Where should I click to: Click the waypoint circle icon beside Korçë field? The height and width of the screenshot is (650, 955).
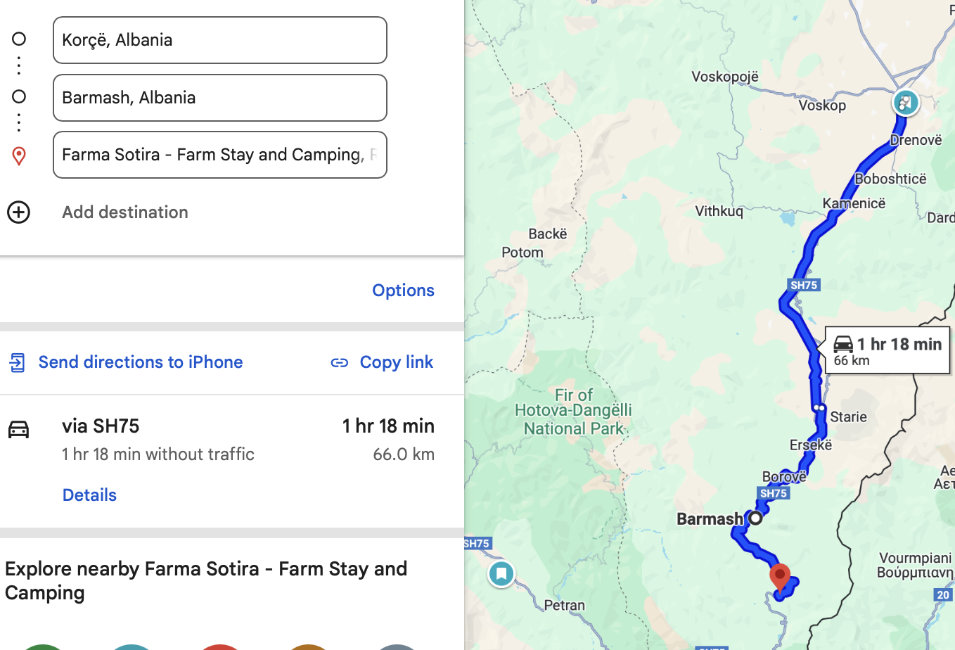coord(18,40)
